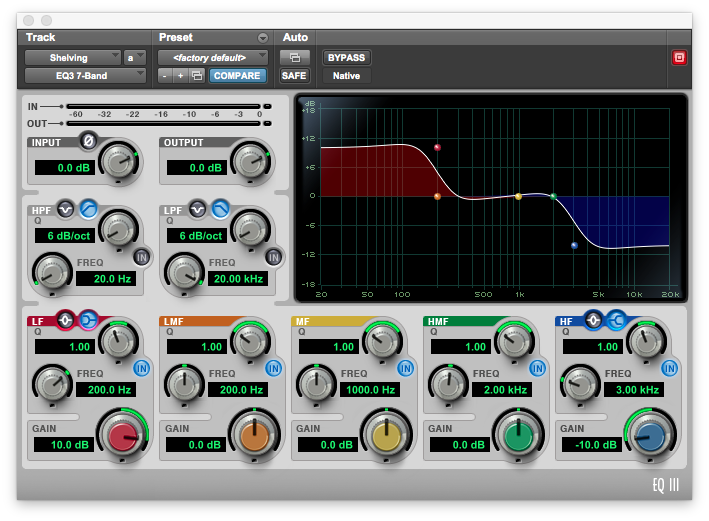Click the input phase invert icon

click(x=88, y=141)
